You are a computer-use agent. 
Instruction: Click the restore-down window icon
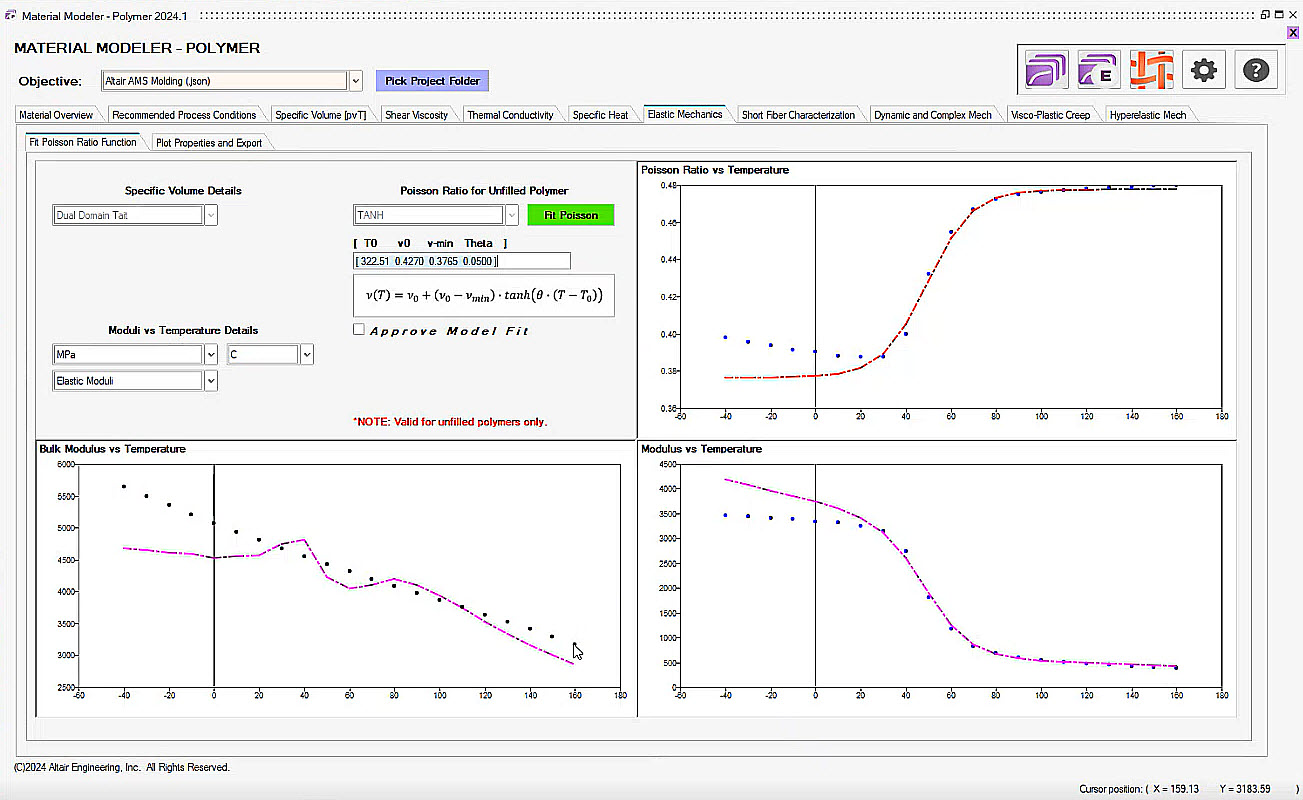1265,15
